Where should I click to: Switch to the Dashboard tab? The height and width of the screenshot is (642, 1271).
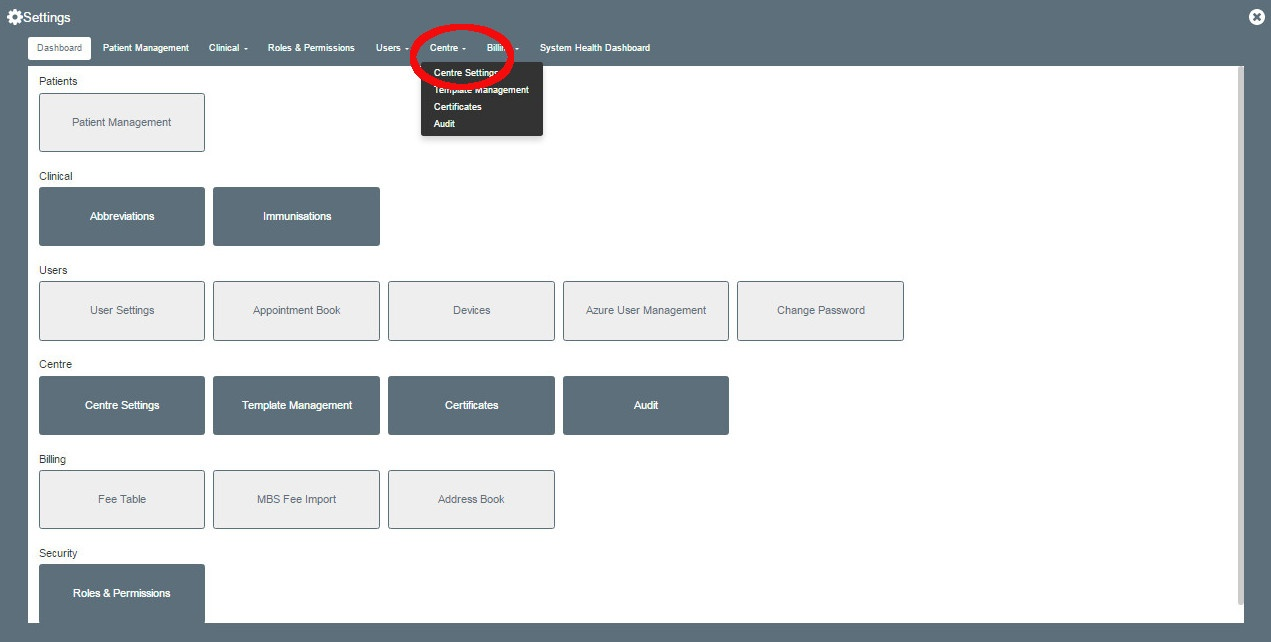(58, 47)
